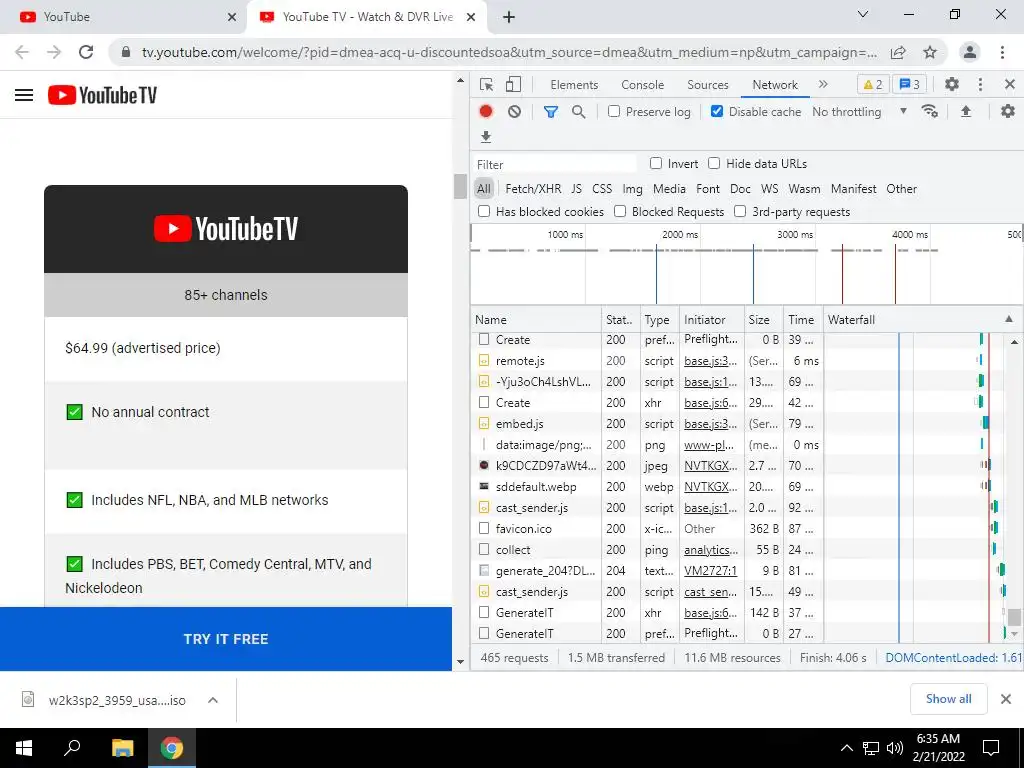Enable the Invert filter checkbox
This screenshot has height=768, width=1024.
click(656, 163)
